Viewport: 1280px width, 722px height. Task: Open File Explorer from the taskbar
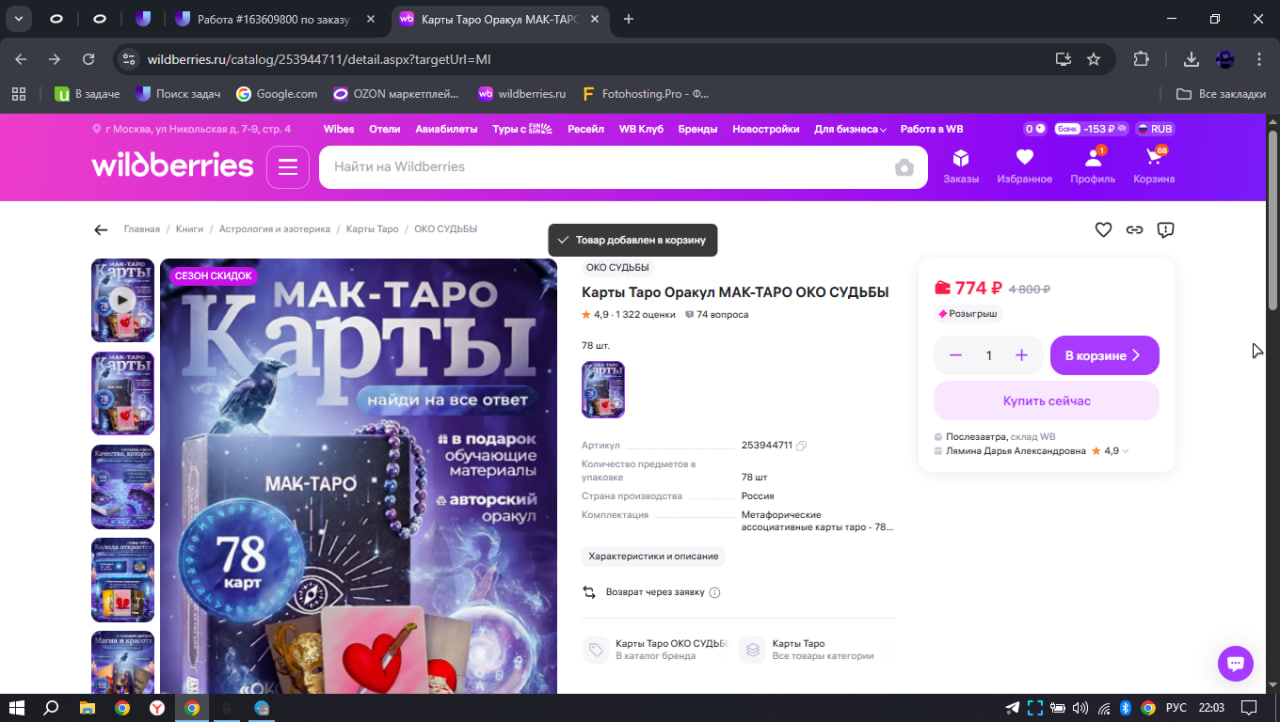87,708
